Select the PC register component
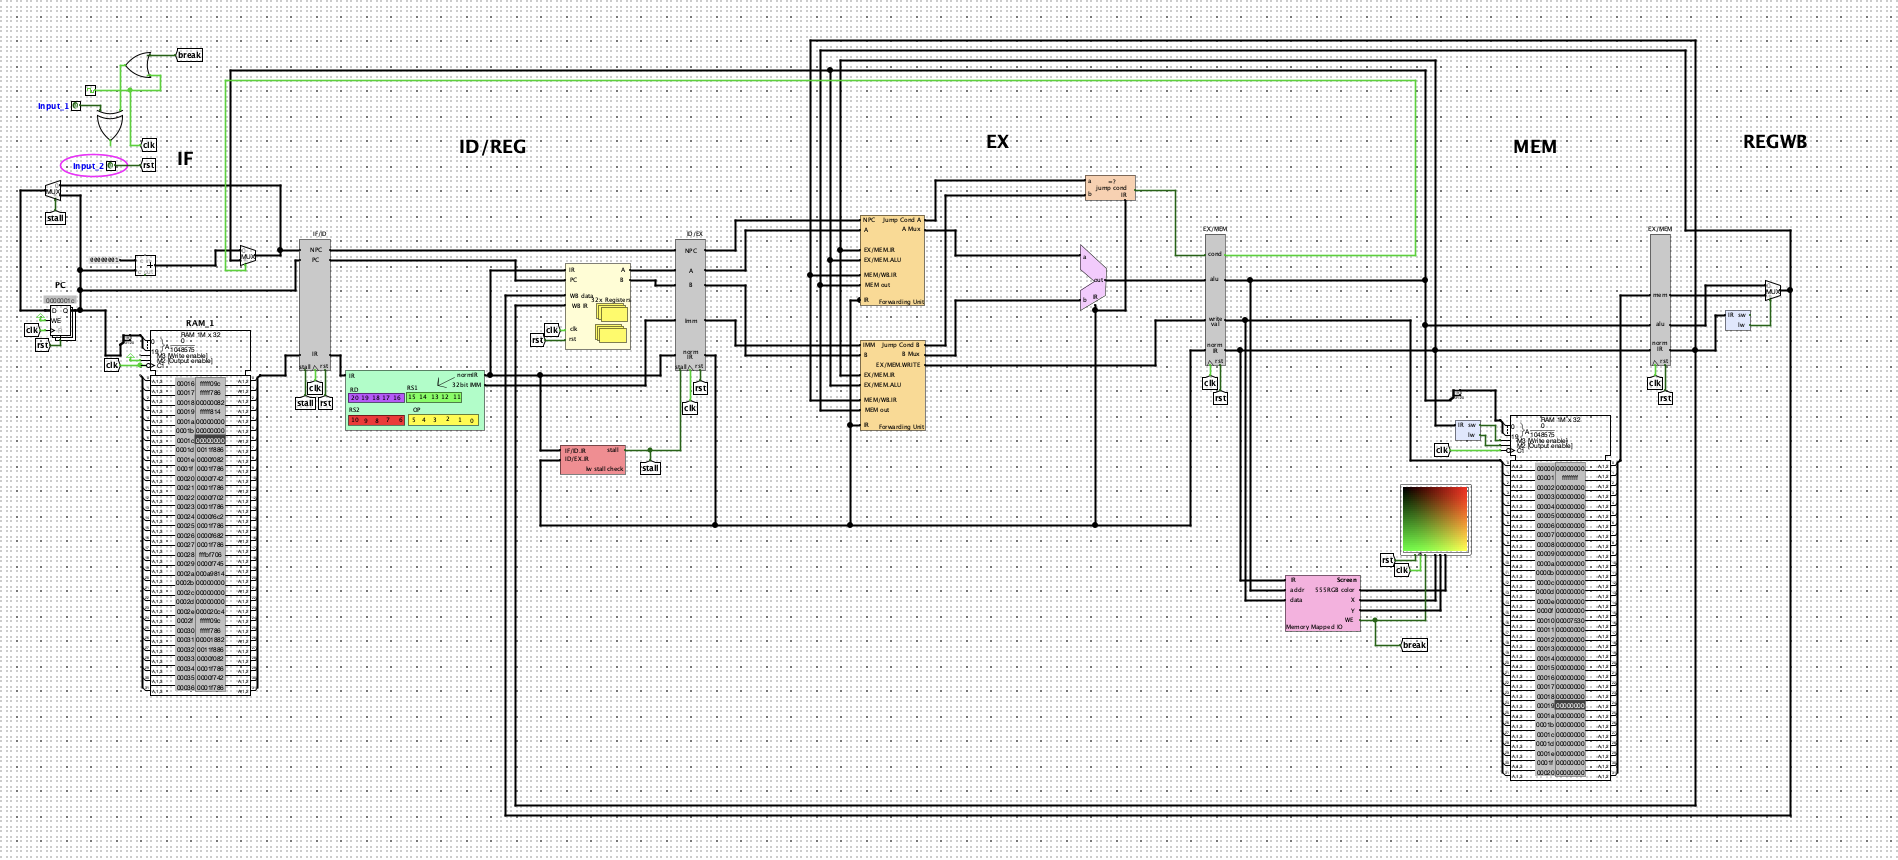The height and width of the screenshot is (860, 1898). pos(60,320)
